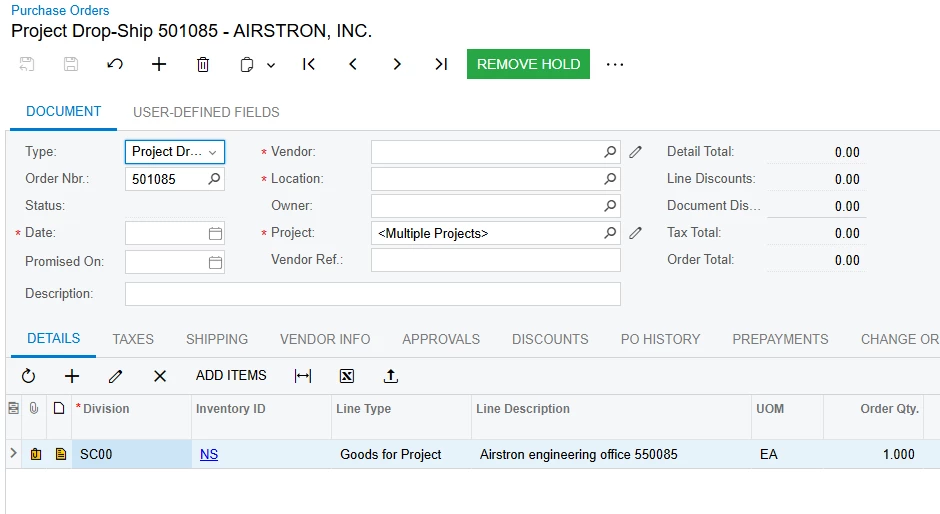940x514 pixels.
Task: Edit the vendor with pencil icon
Action: click(636, 152)
